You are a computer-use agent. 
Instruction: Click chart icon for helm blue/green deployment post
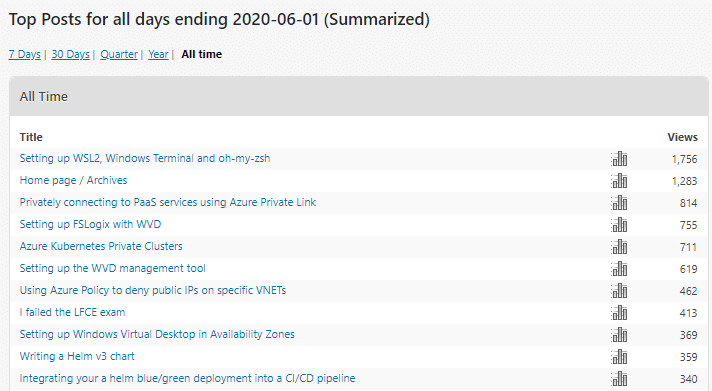coord(619,379)
